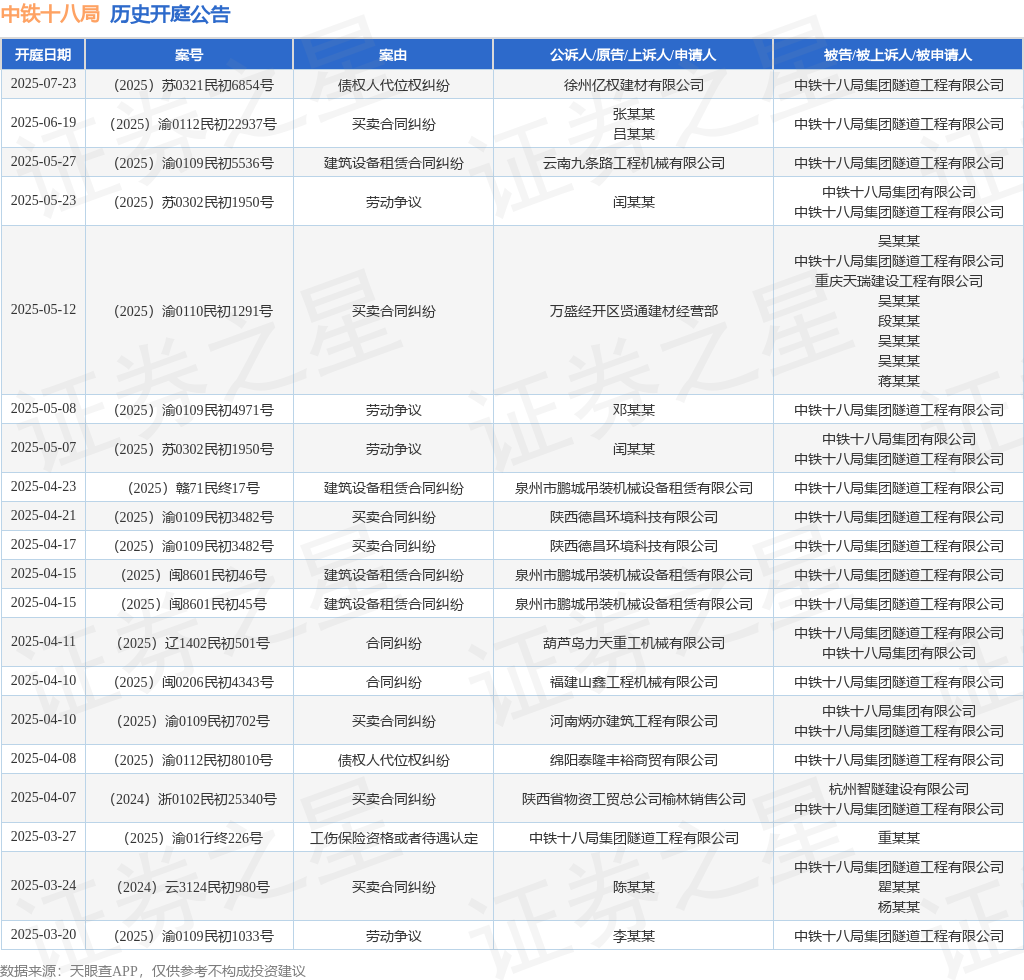This screenshot has height=980, width=1024.
Task: Select case number （2025）渝01行终226号
Action: tap(189, 838)
